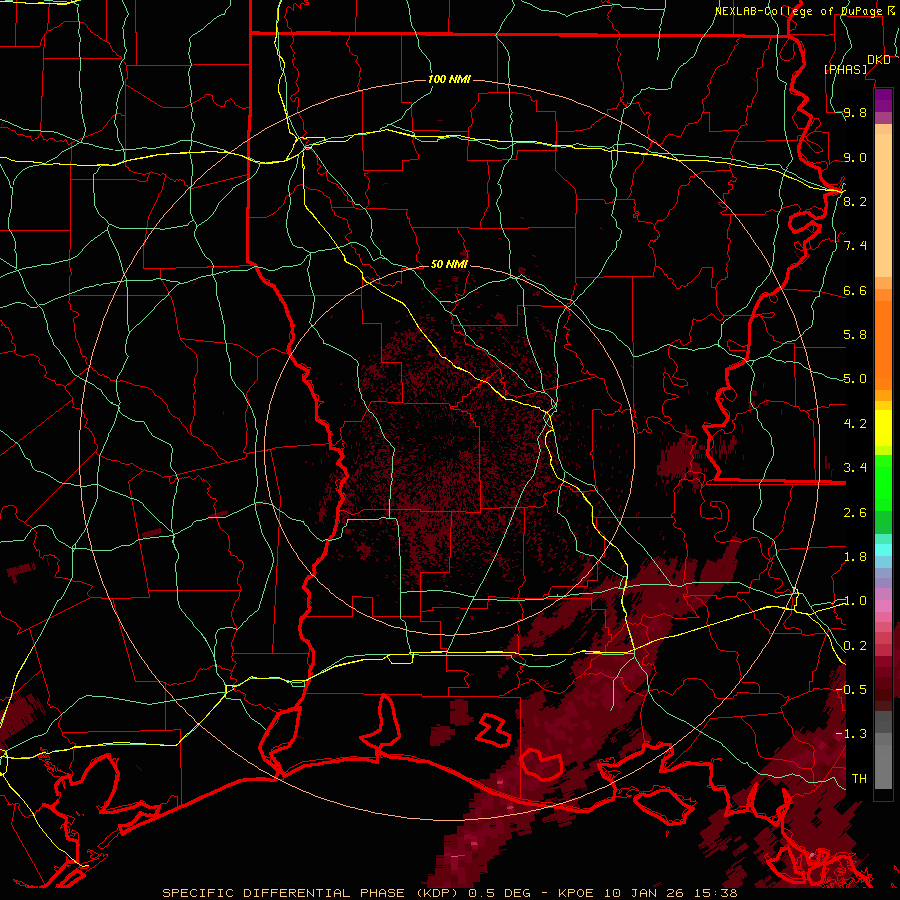Screen dimensions: 900x900
Task: Click the 2.6 scale value
Action: [855, 513]
